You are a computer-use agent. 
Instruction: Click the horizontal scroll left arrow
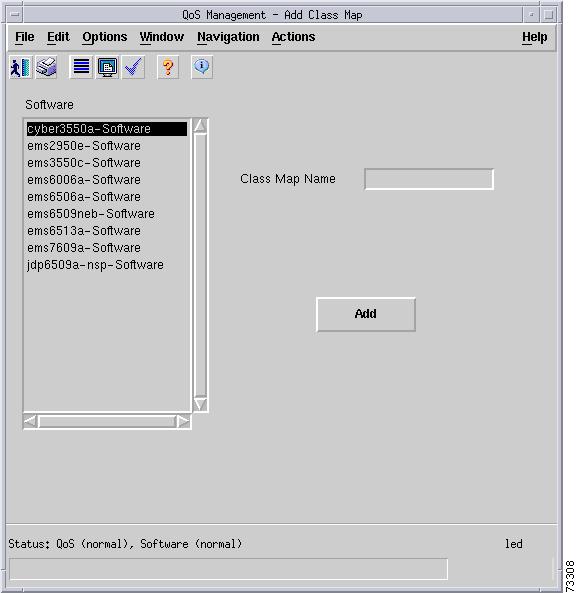(x=30, y=421)
